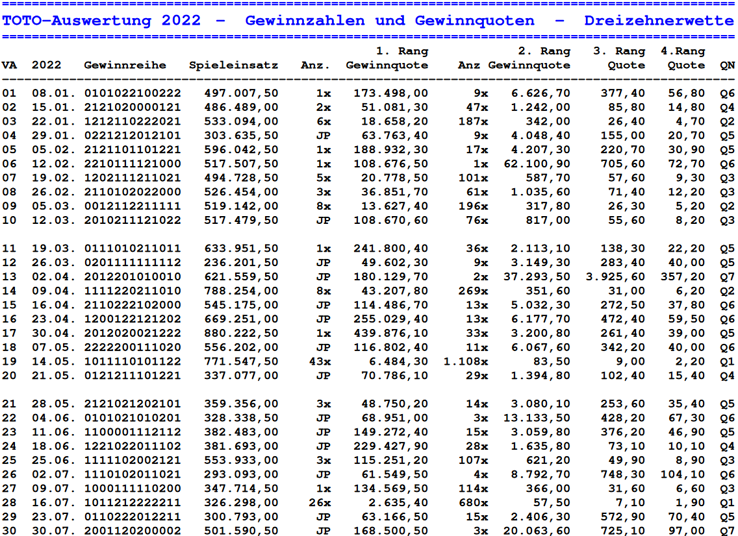Click the '4.Rang' header label

[682, 51]
